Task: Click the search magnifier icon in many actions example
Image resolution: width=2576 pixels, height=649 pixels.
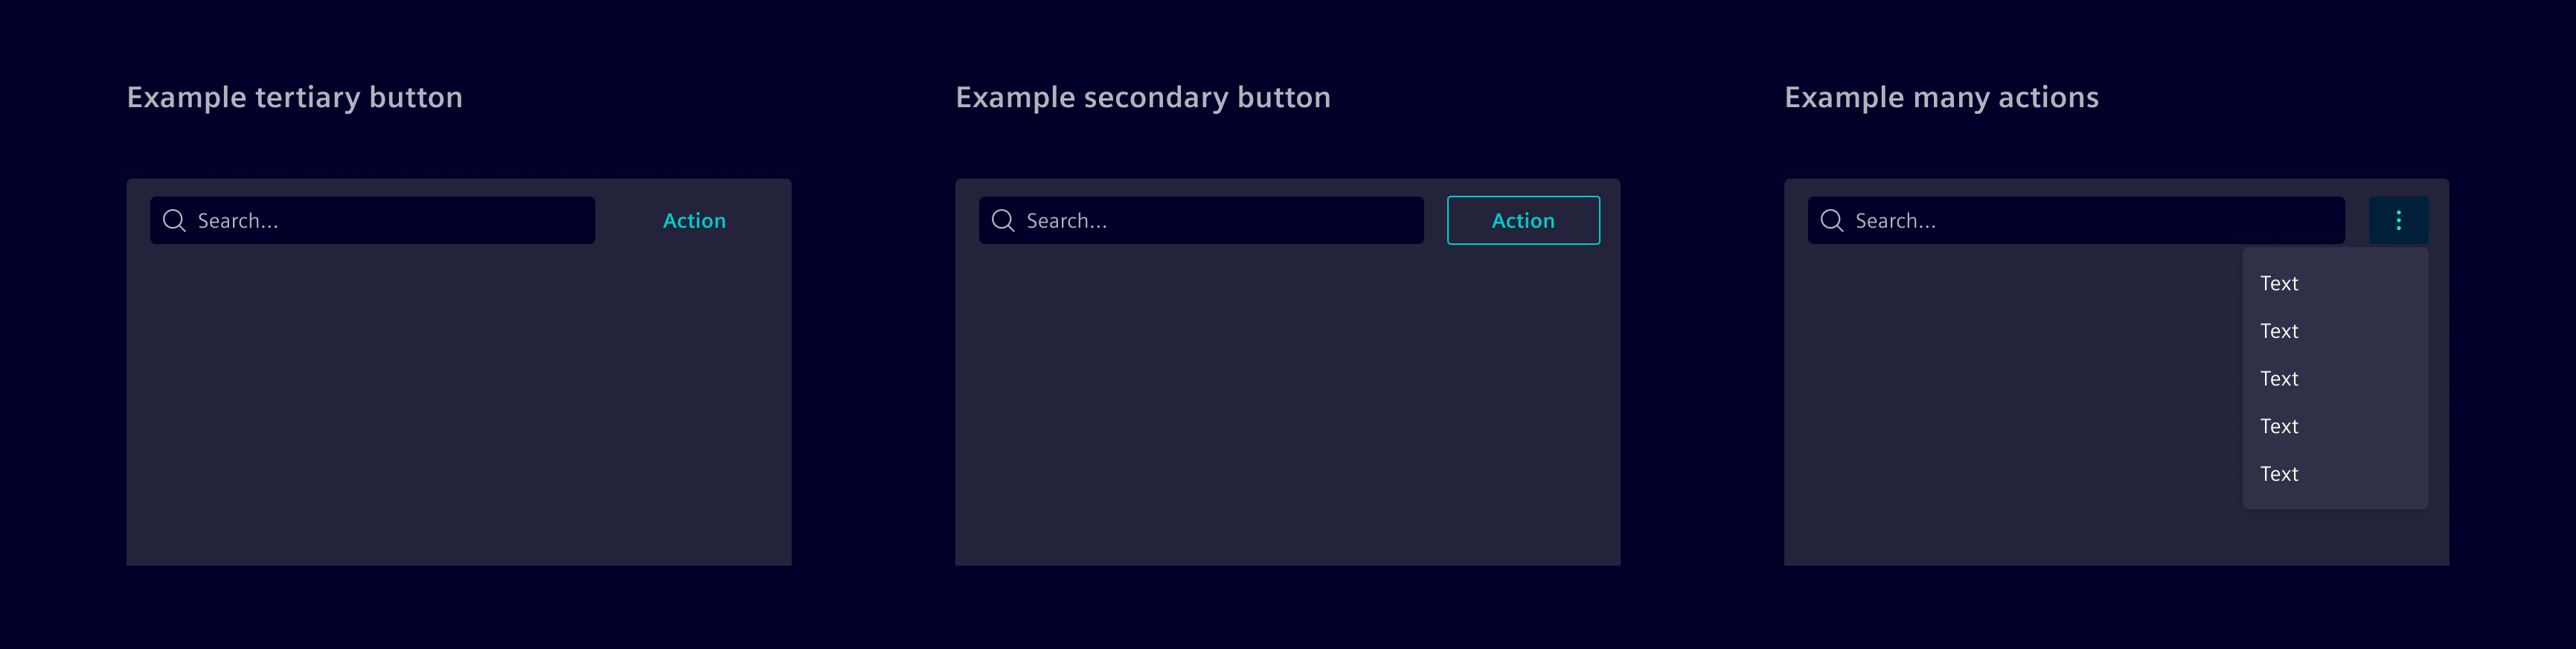Action: (1832, 220)
